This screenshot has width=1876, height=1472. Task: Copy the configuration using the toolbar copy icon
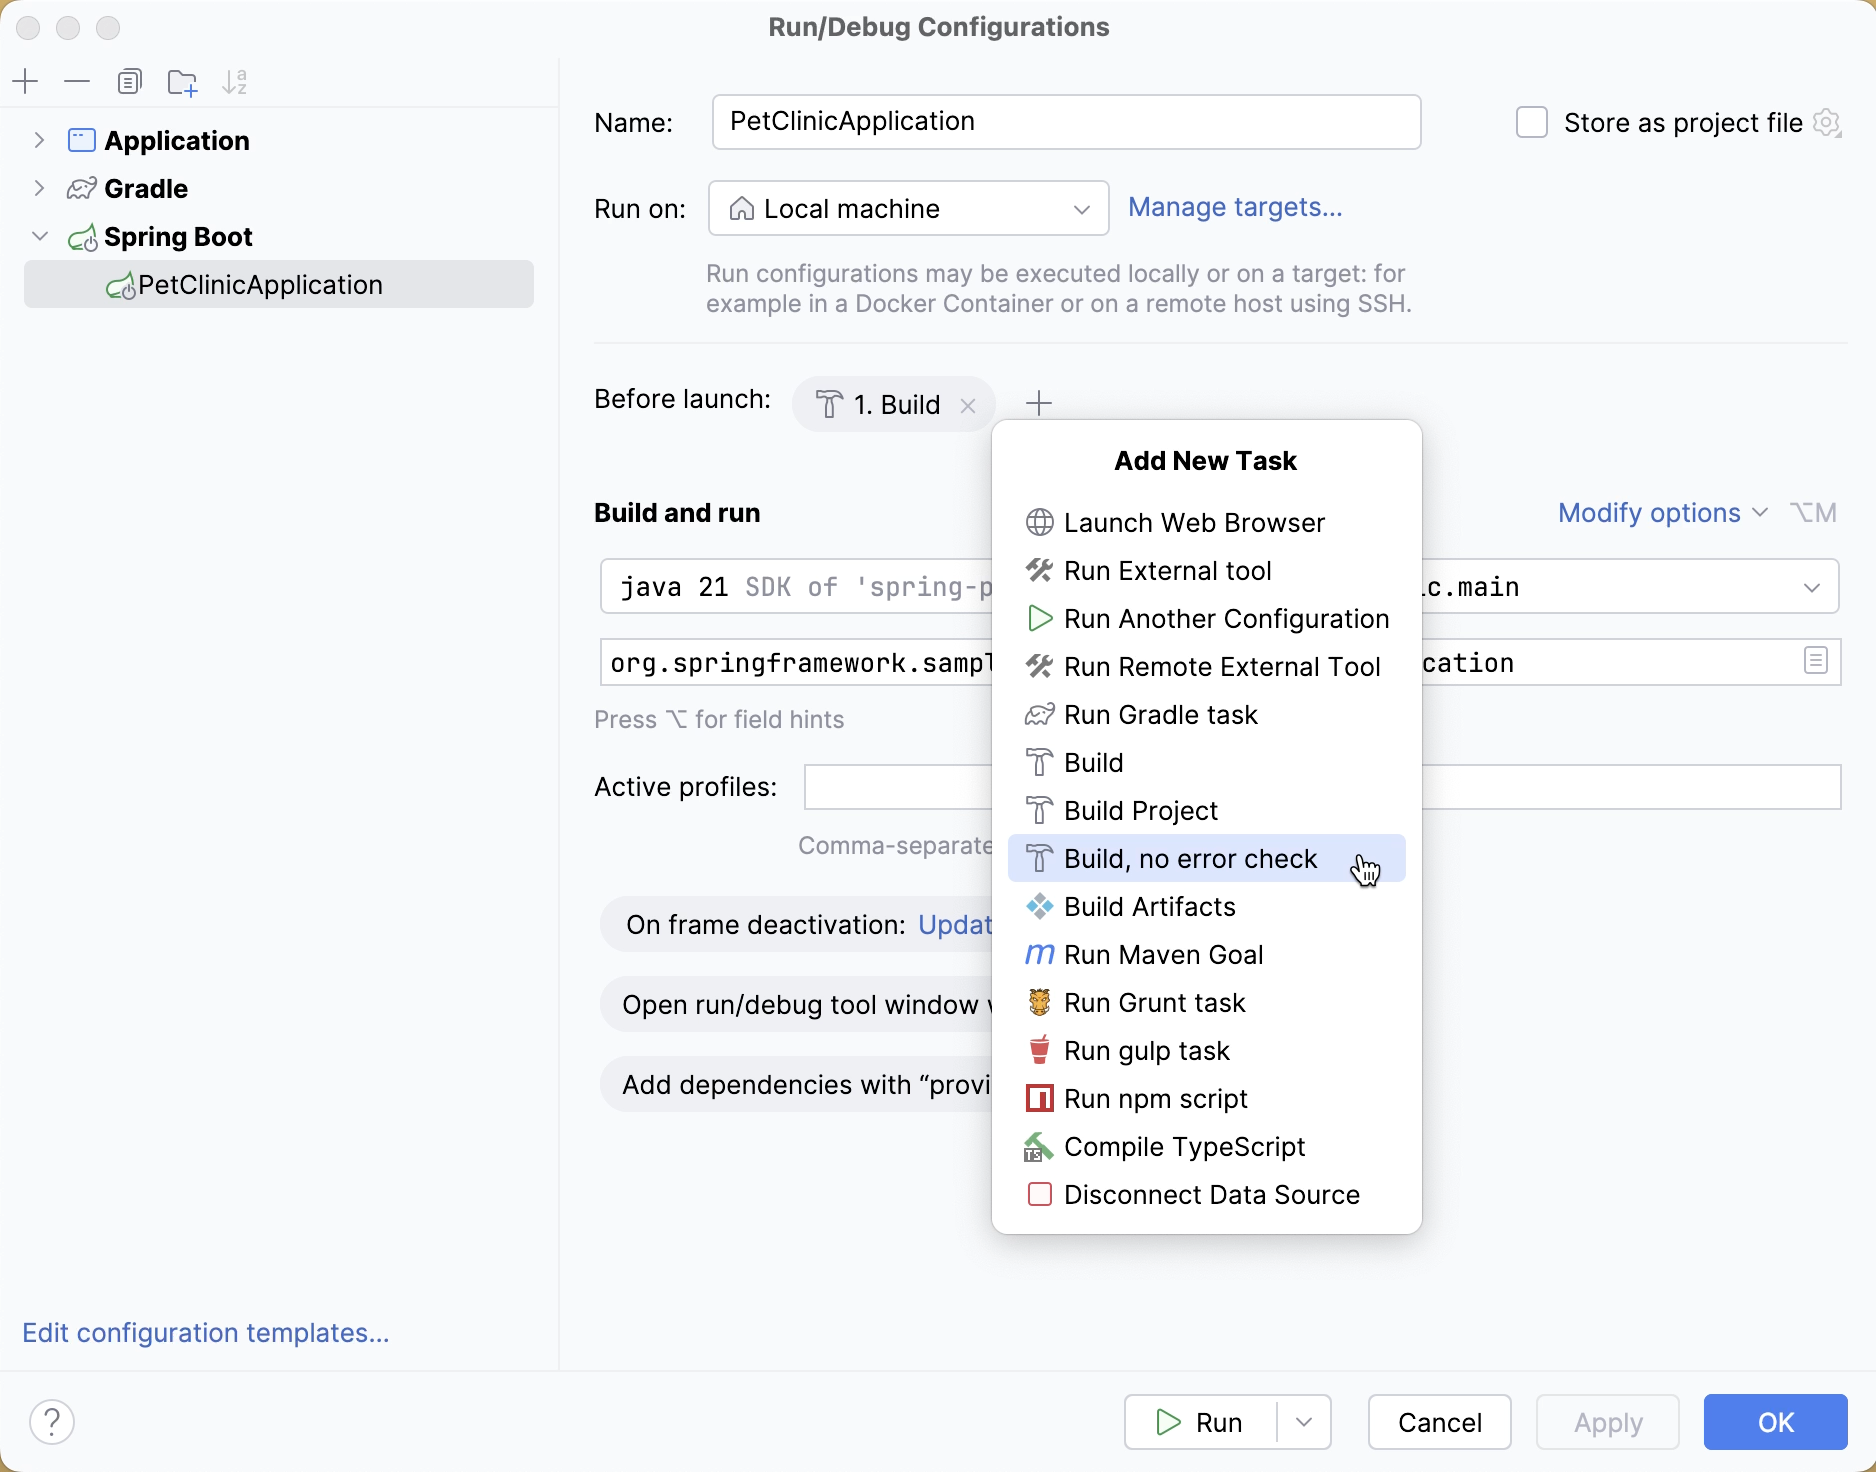130,82
